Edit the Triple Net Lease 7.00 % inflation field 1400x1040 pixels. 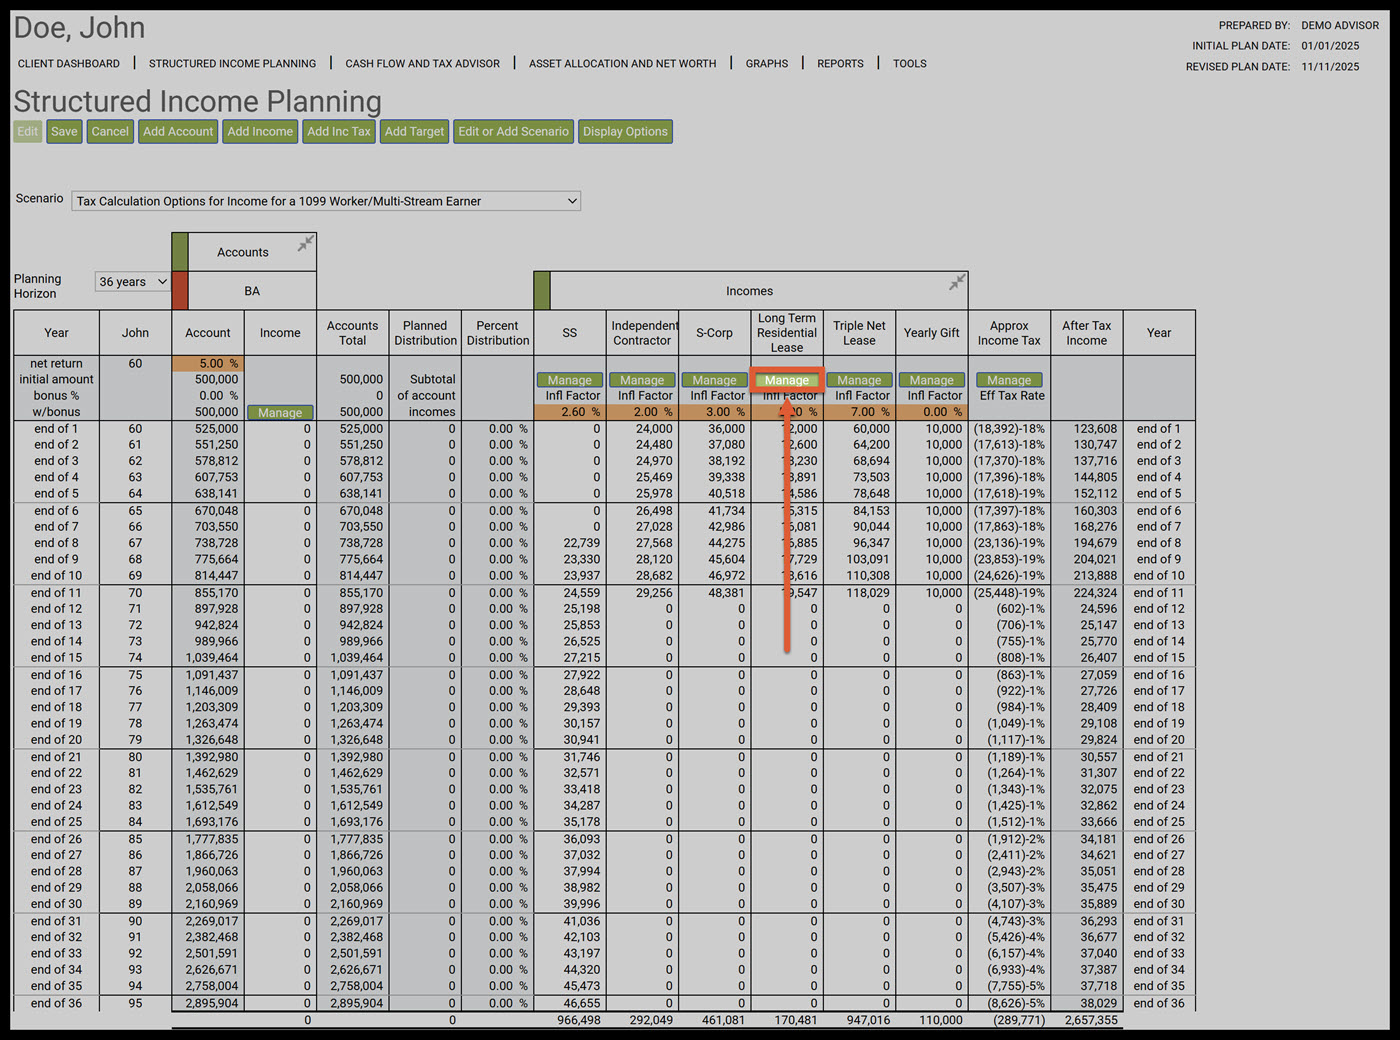coord(859,412)
